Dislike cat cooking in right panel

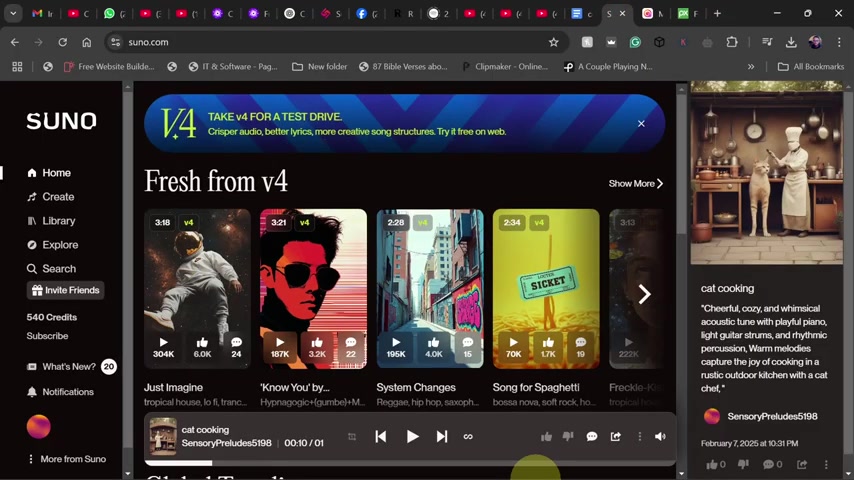[x=743, y=464]
